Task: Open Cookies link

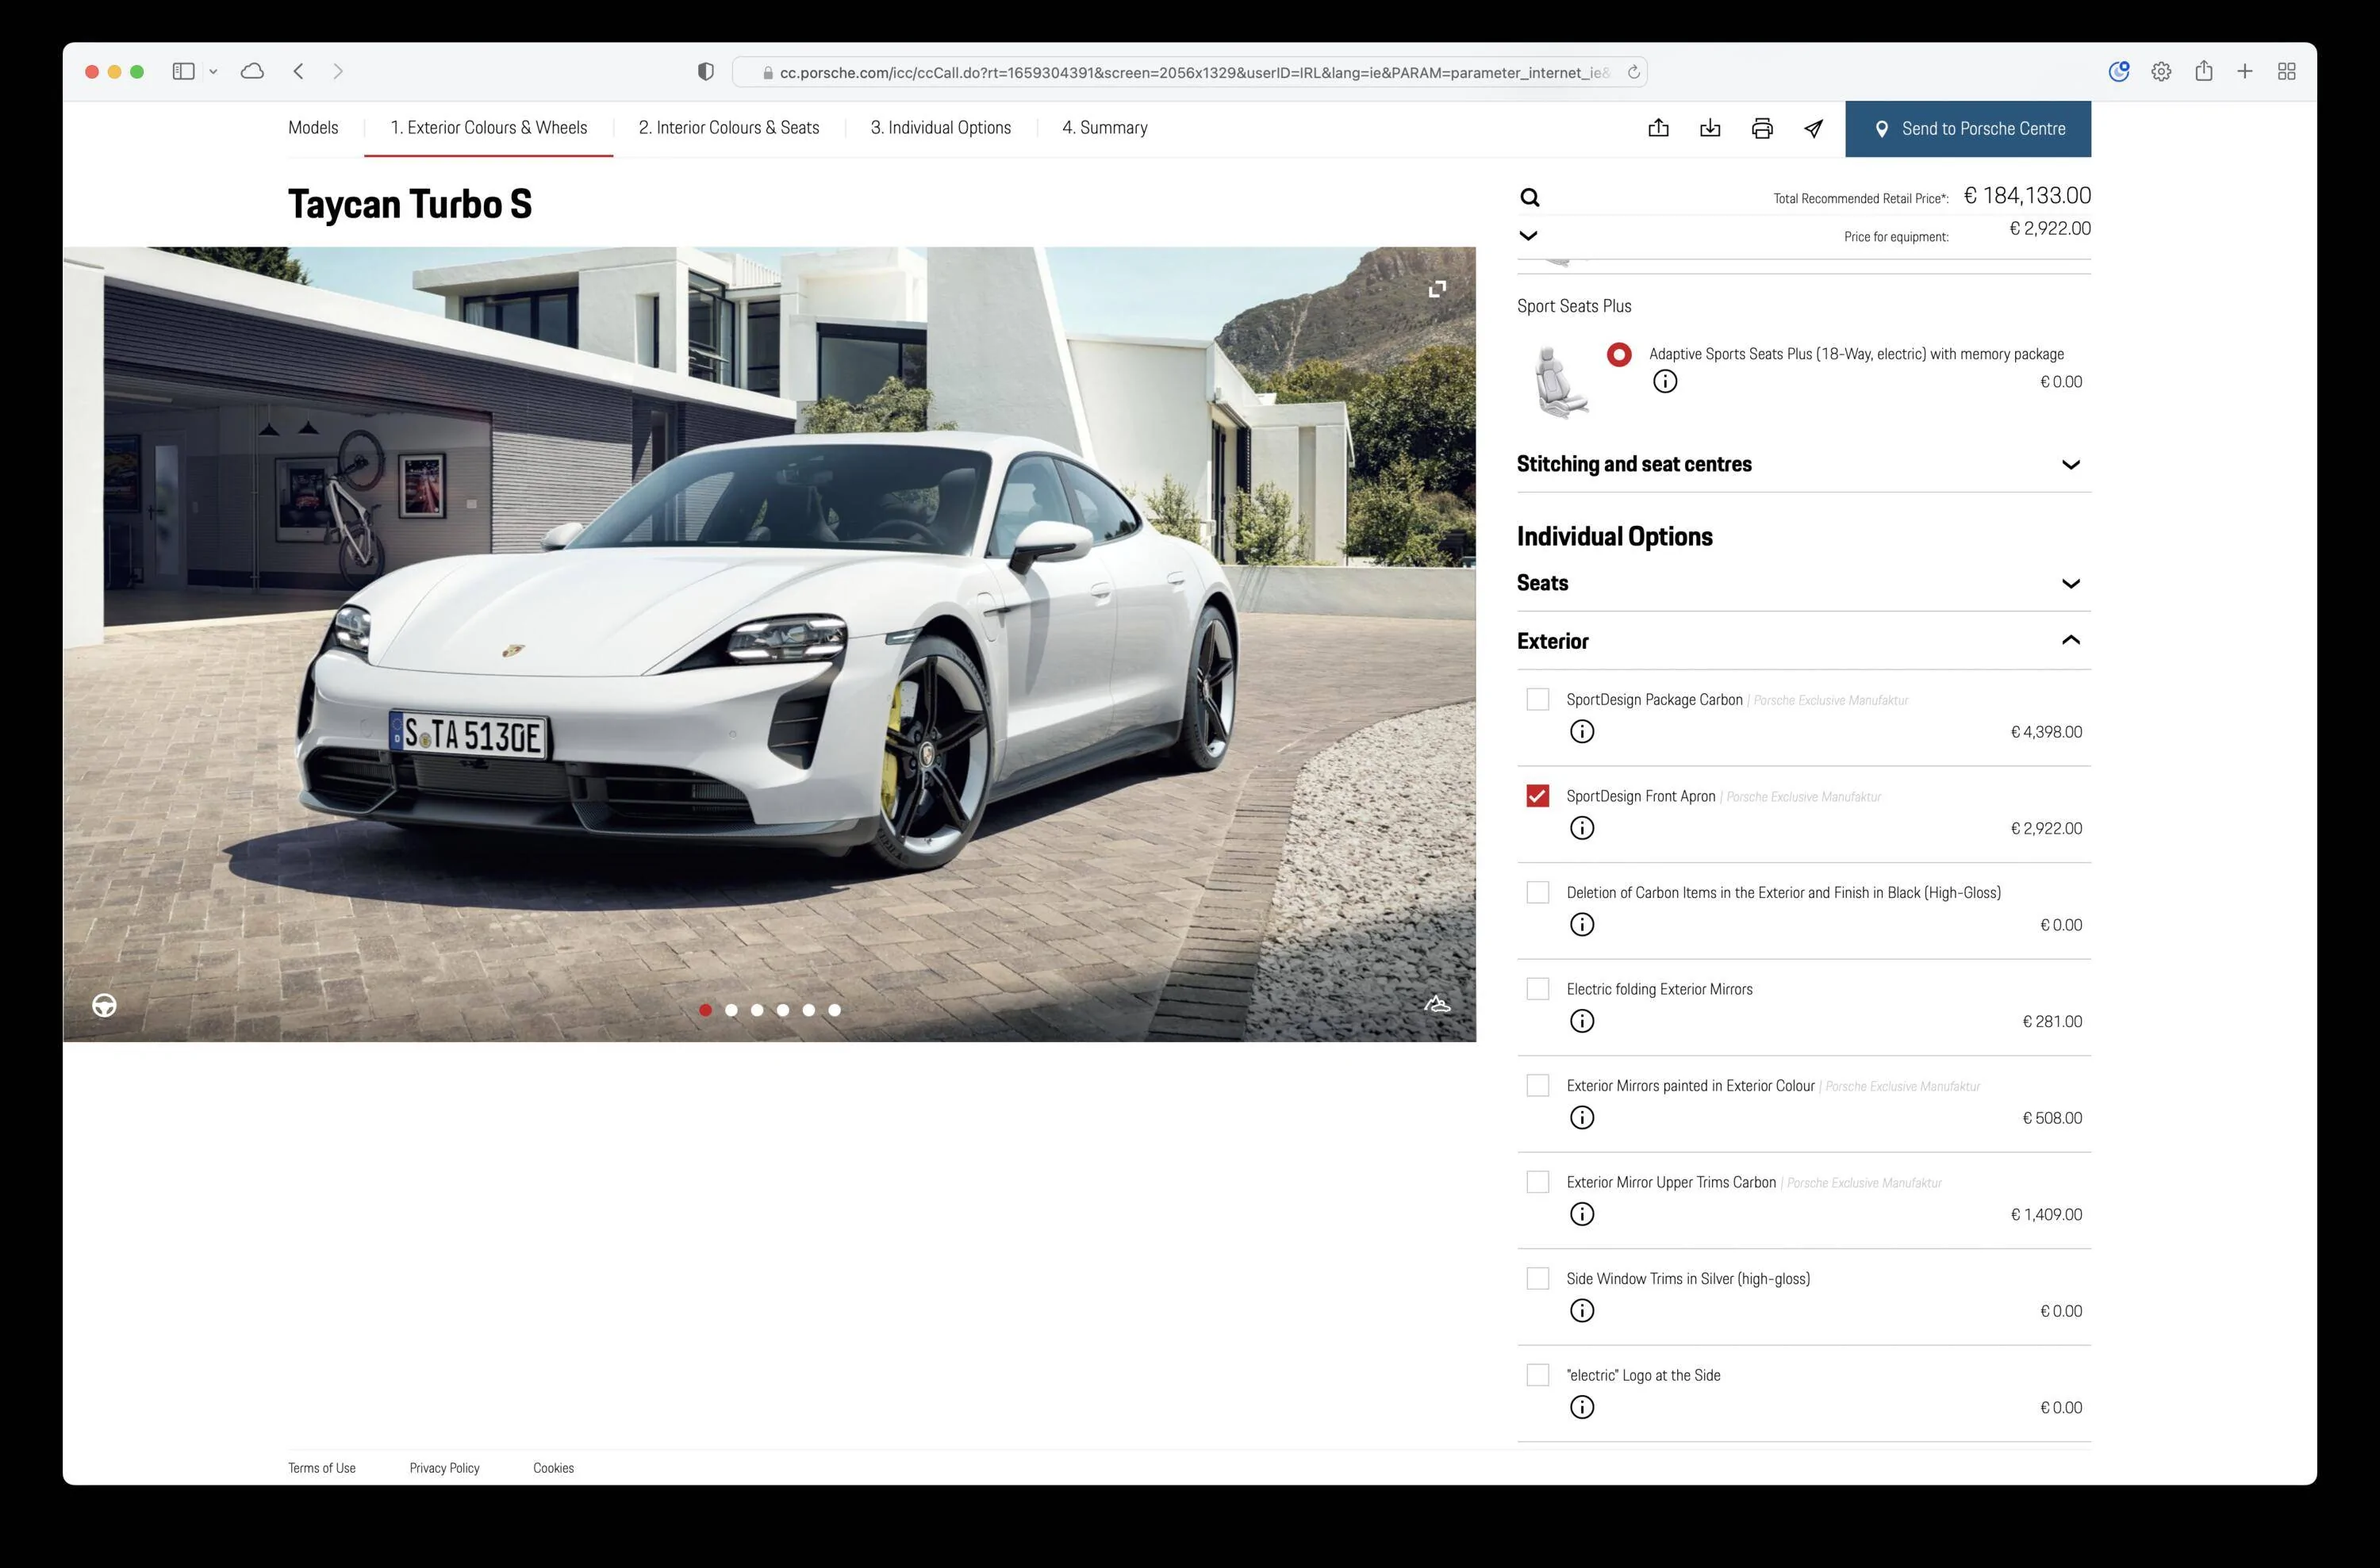Action: coord(553,1467)
